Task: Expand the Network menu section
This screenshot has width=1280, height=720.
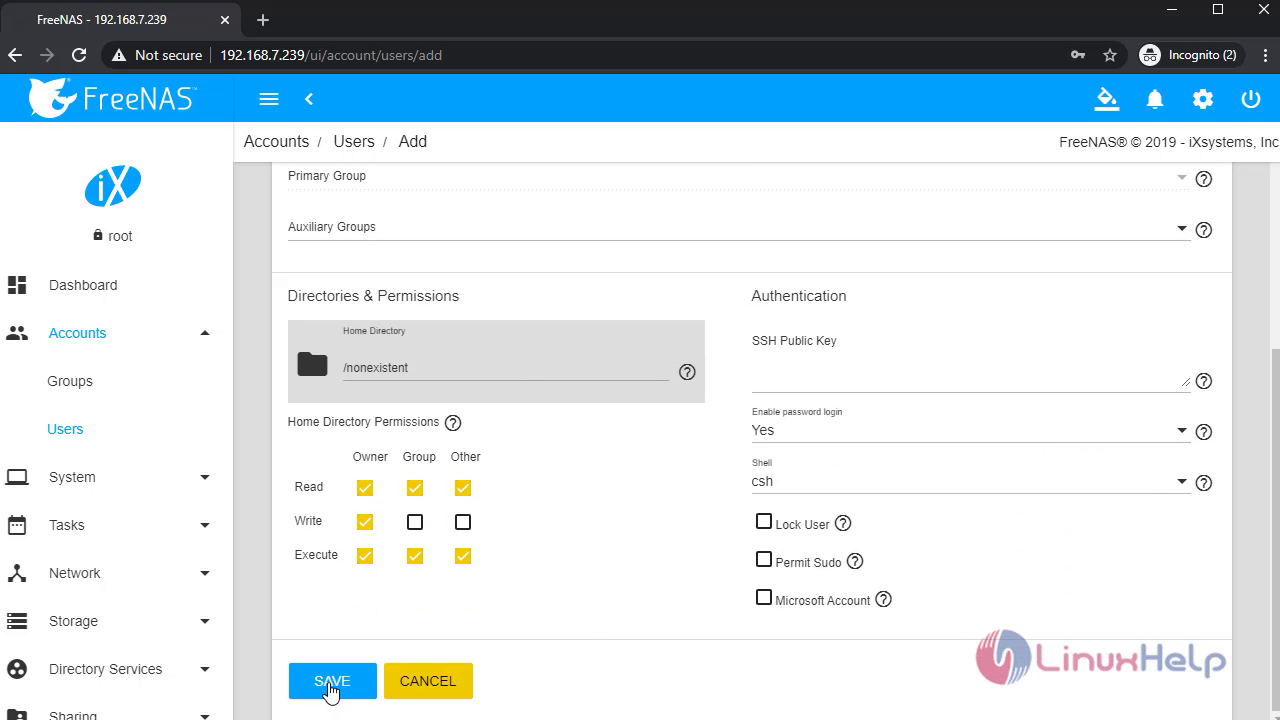Action: 116,573
